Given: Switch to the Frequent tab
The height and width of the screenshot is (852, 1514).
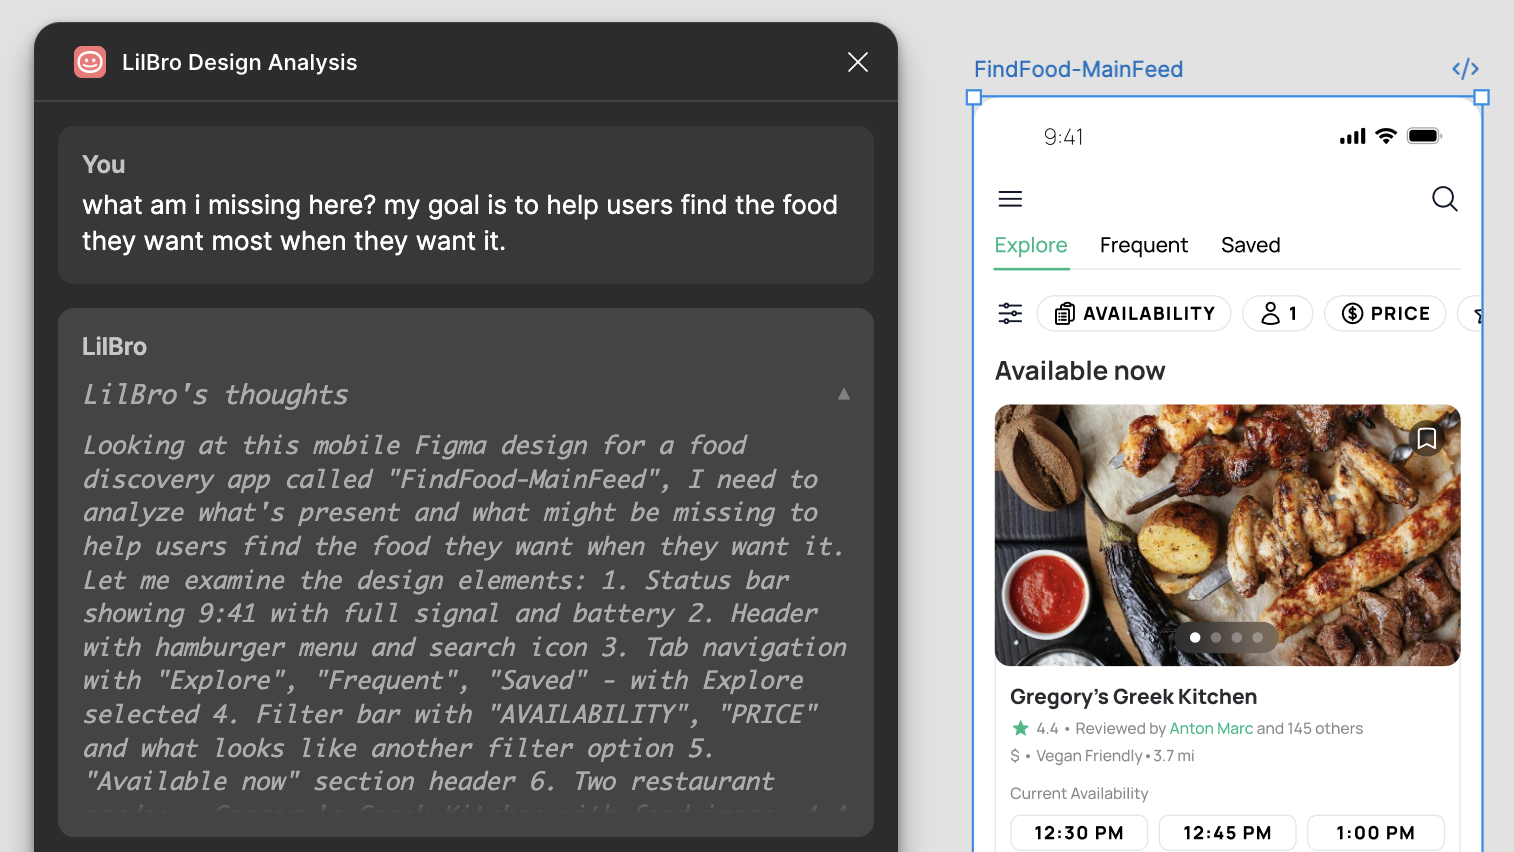Looking at the screenshot, I should (1144, 245).
